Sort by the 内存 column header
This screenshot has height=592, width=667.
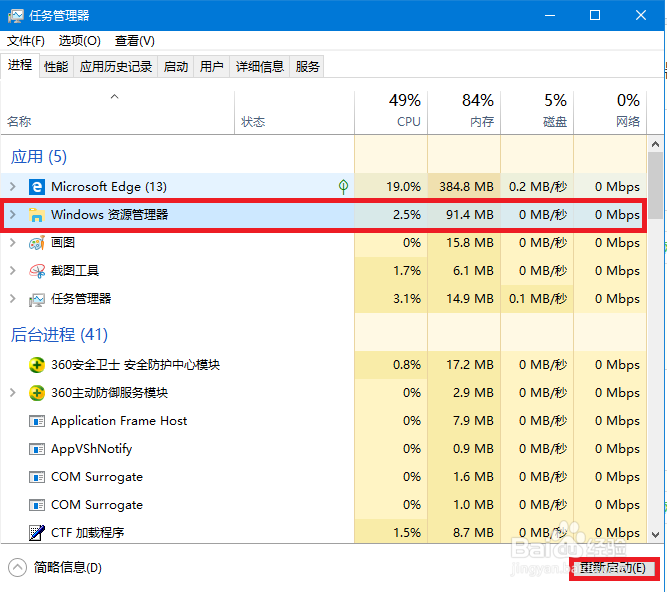pos(464,113)
